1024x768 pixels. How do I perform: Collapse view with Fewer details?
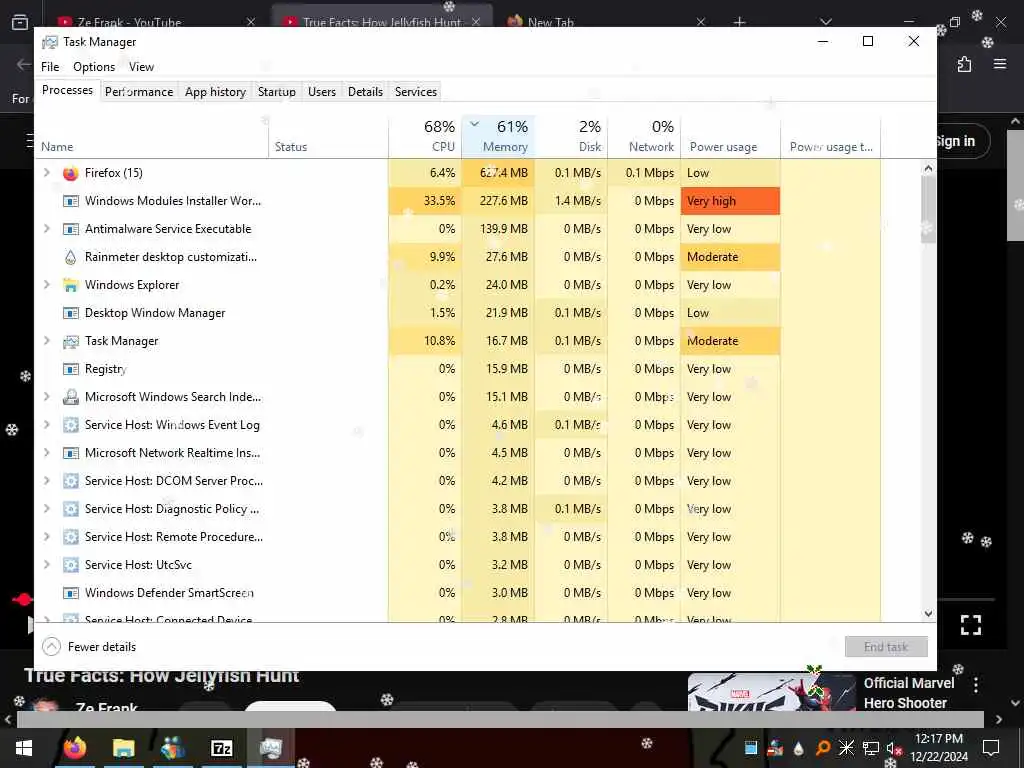pos(89,647)
